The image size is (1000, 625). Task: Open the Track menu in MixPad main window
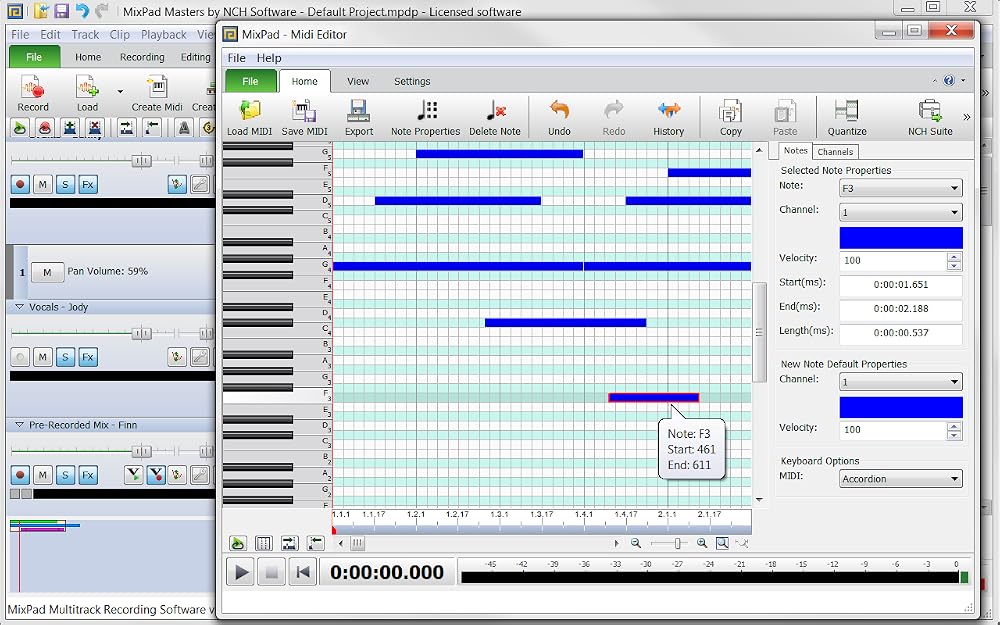[x=85, y=34]
